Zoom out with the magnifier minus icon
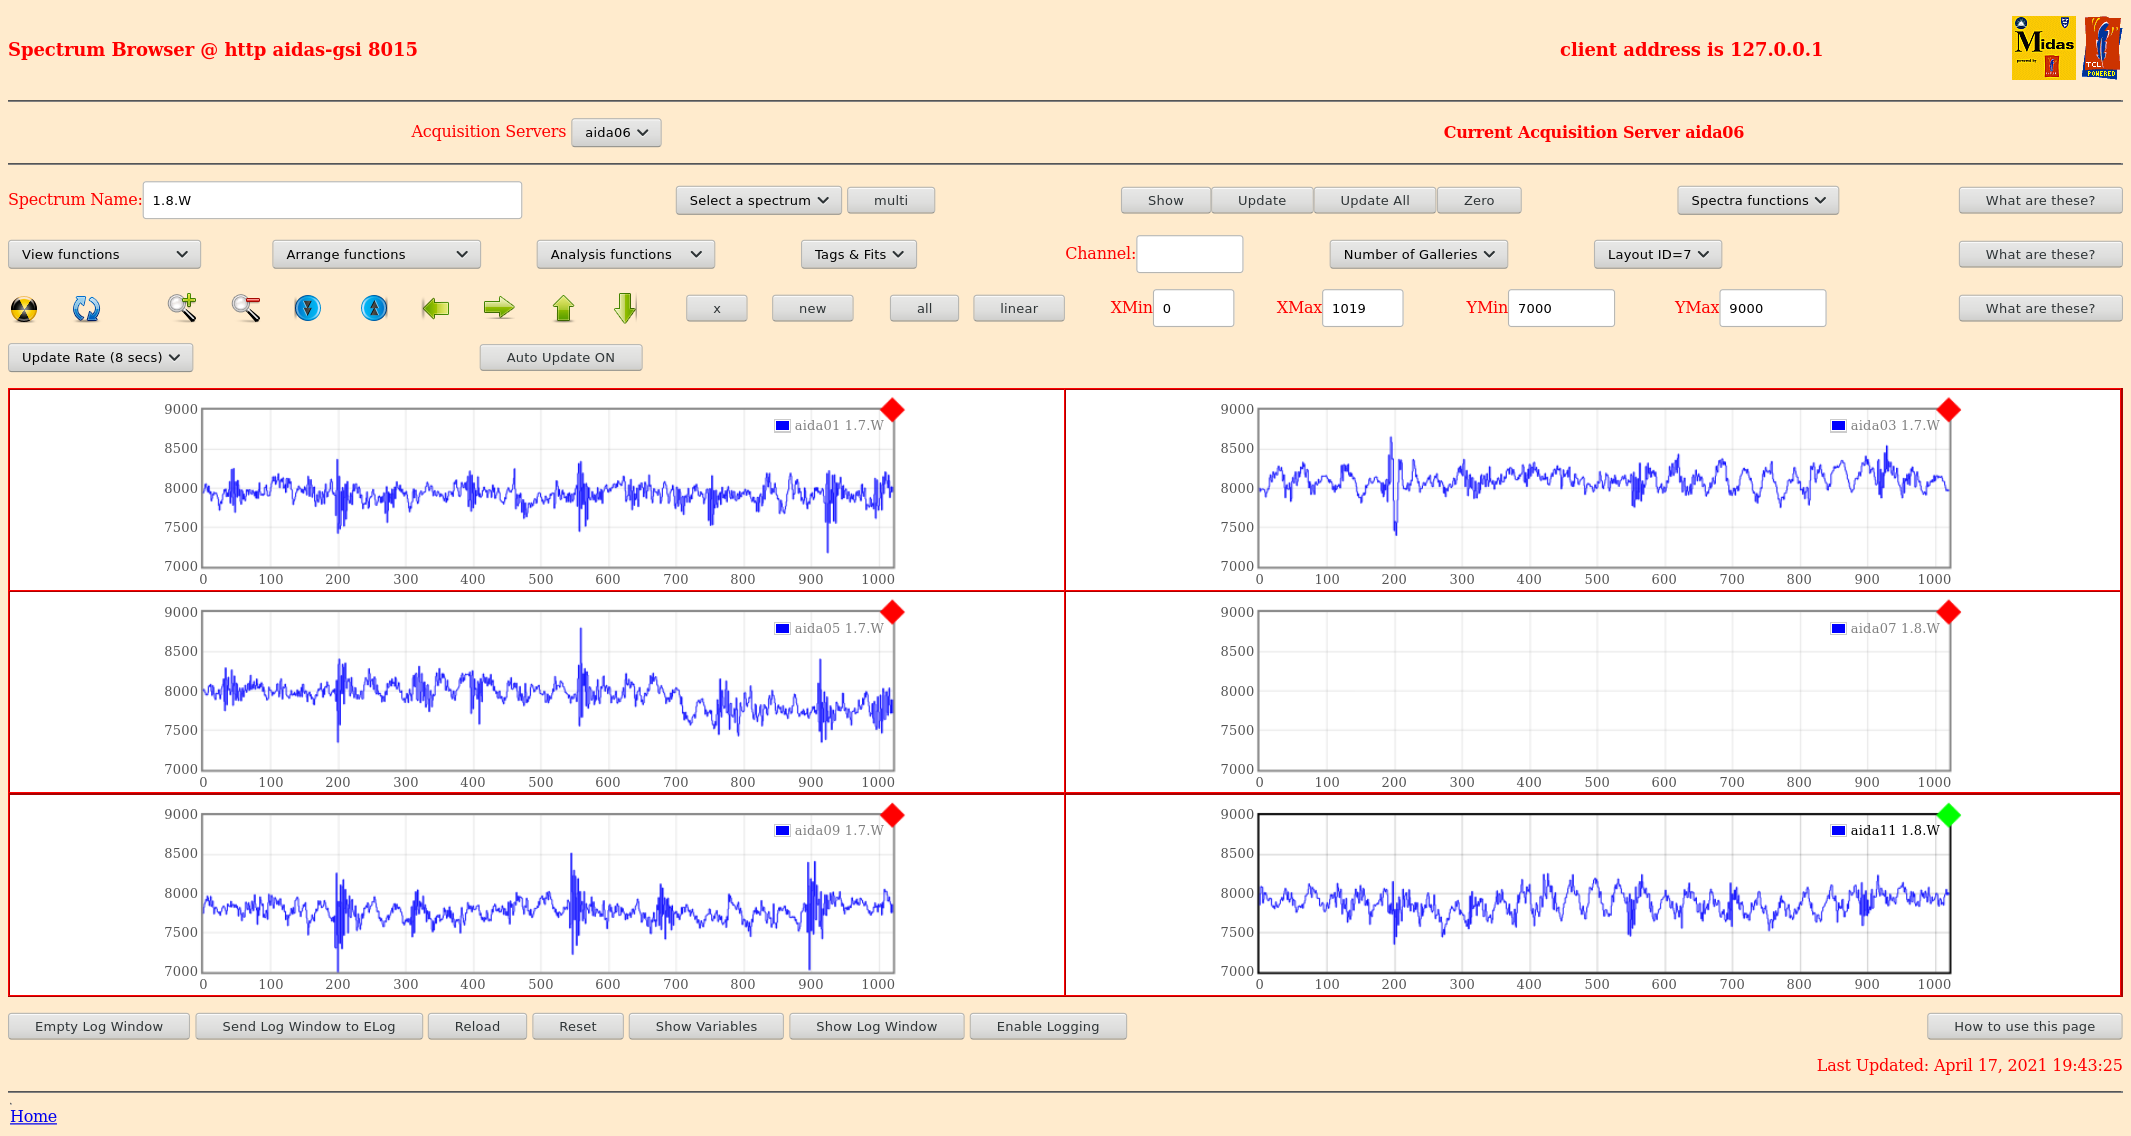 click(x=246, y=308)
